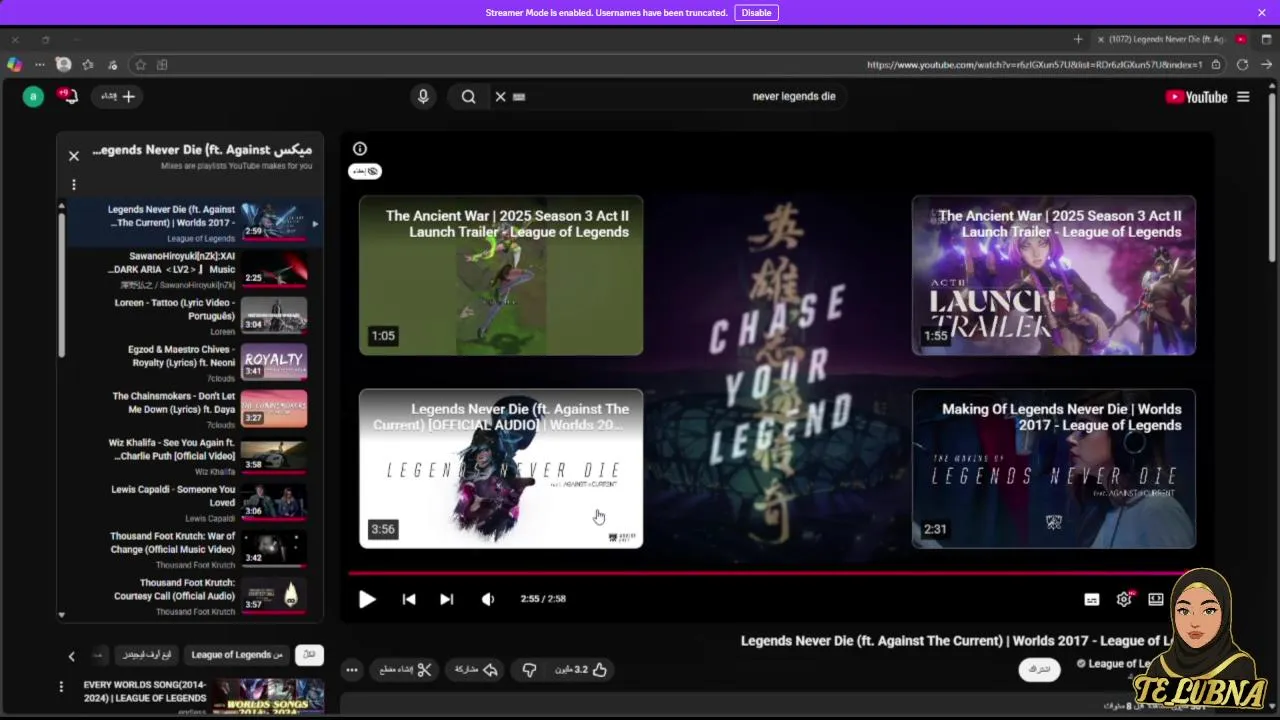Screen dimensions: 1280x720
Task: Open the League of Legends channel link
Action: (x=1120, y=663)
